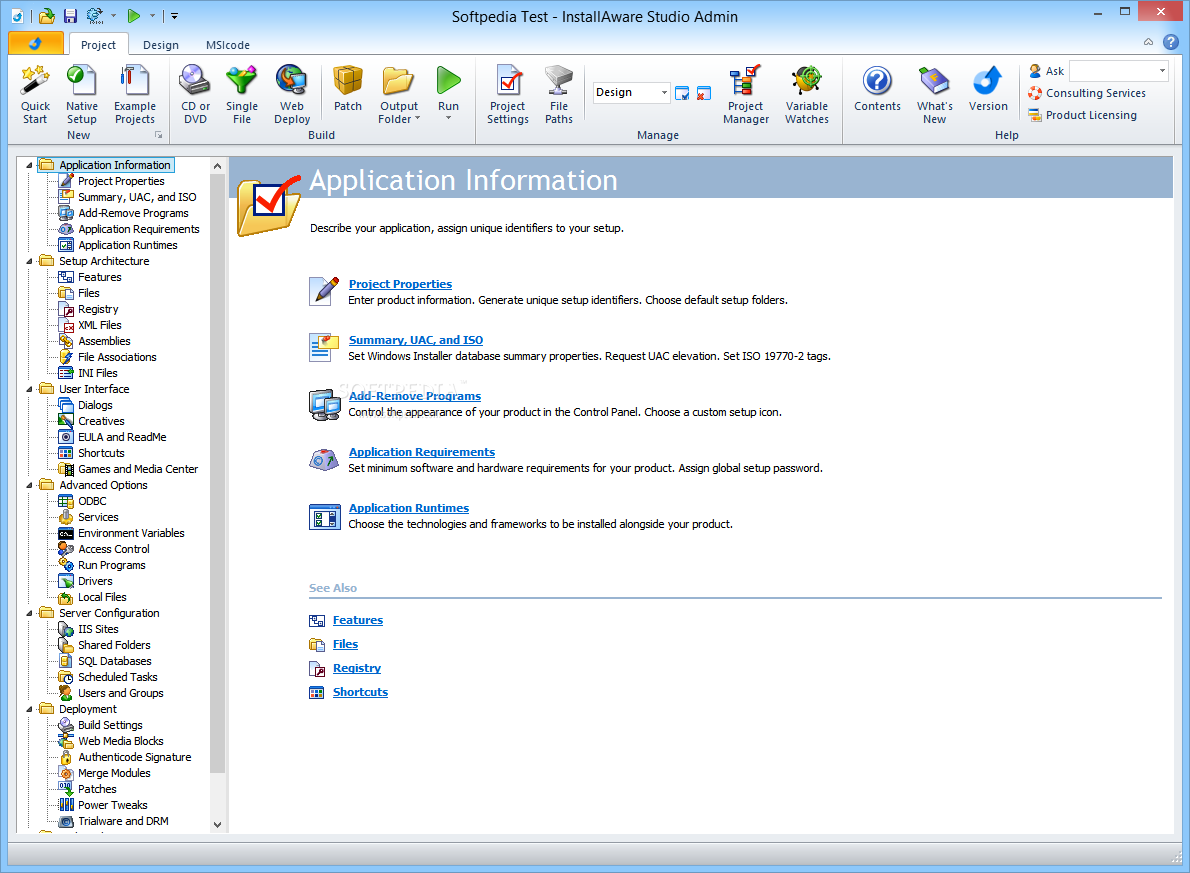Open the Design view dropdown
This screenshot has width=1190, height=873.
(664, 93)
